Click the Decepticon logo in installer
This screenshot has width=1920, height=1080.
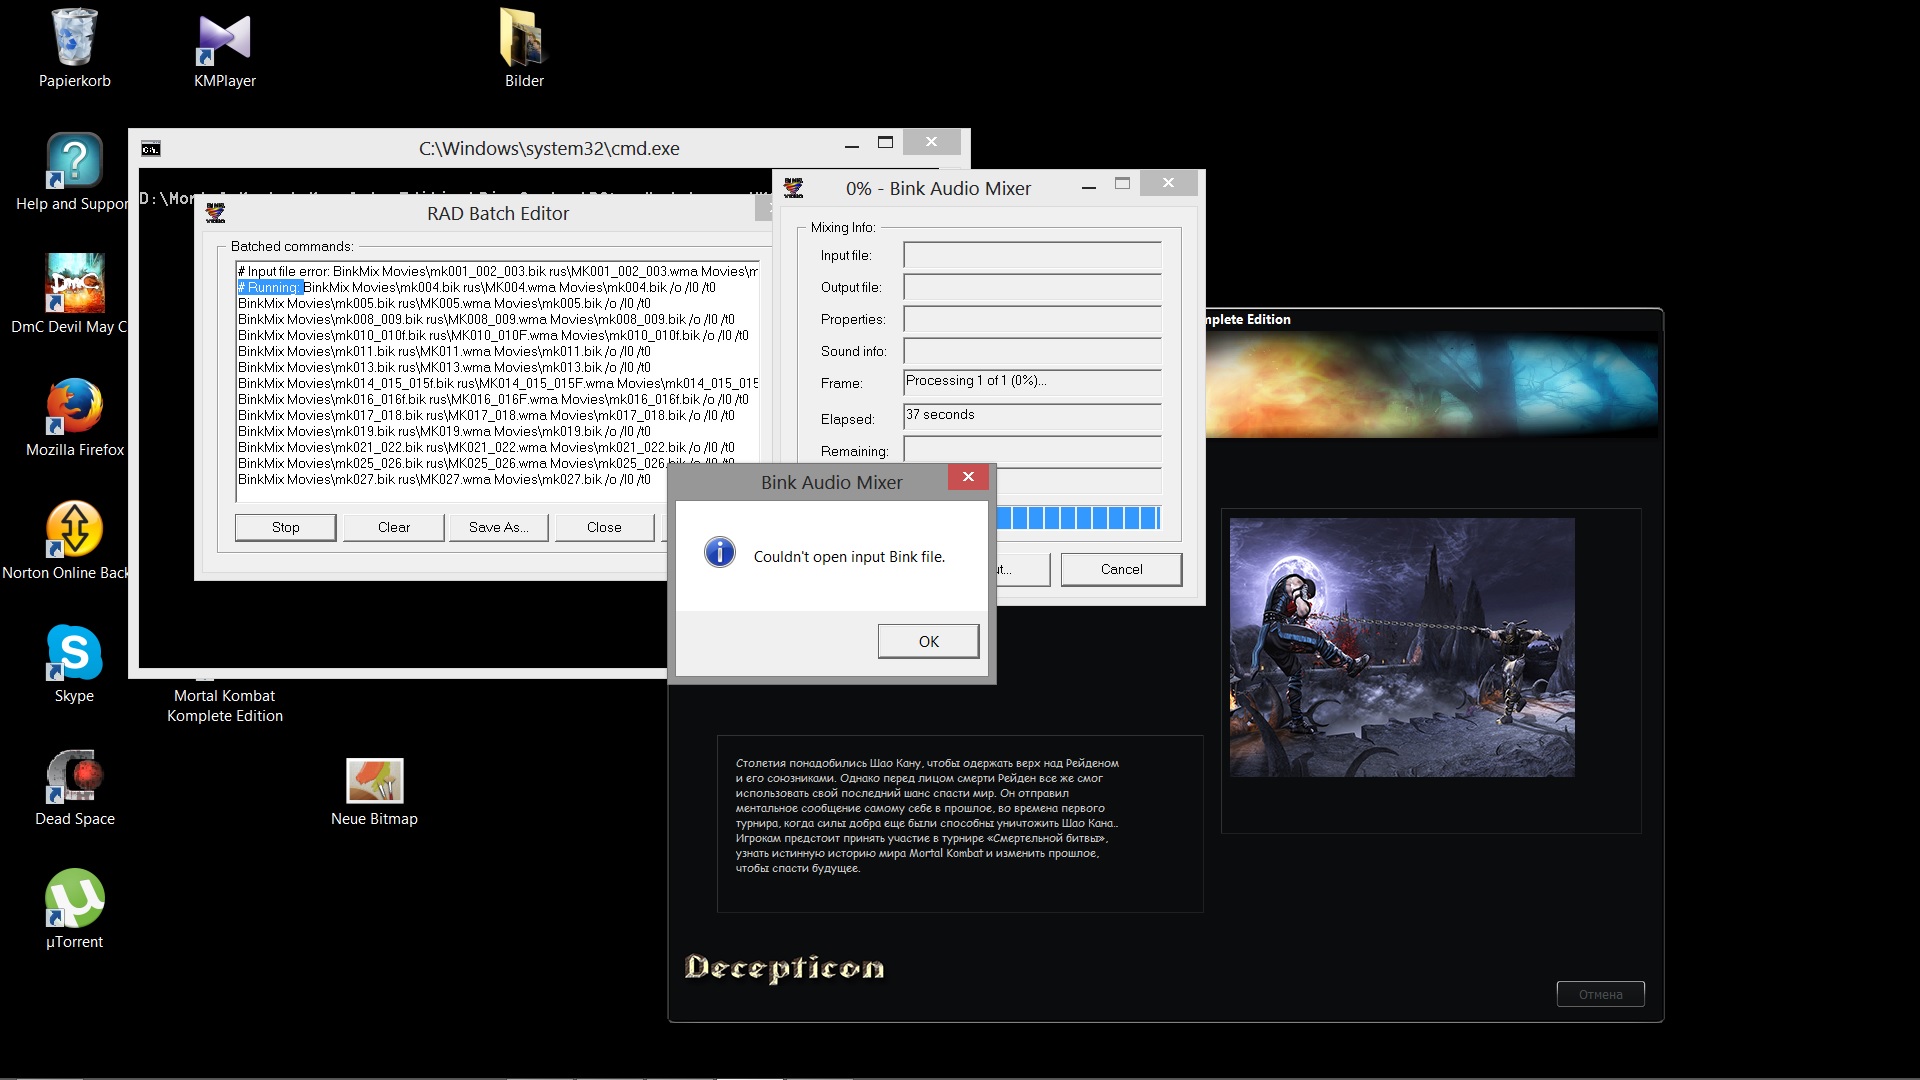(785, 967)
